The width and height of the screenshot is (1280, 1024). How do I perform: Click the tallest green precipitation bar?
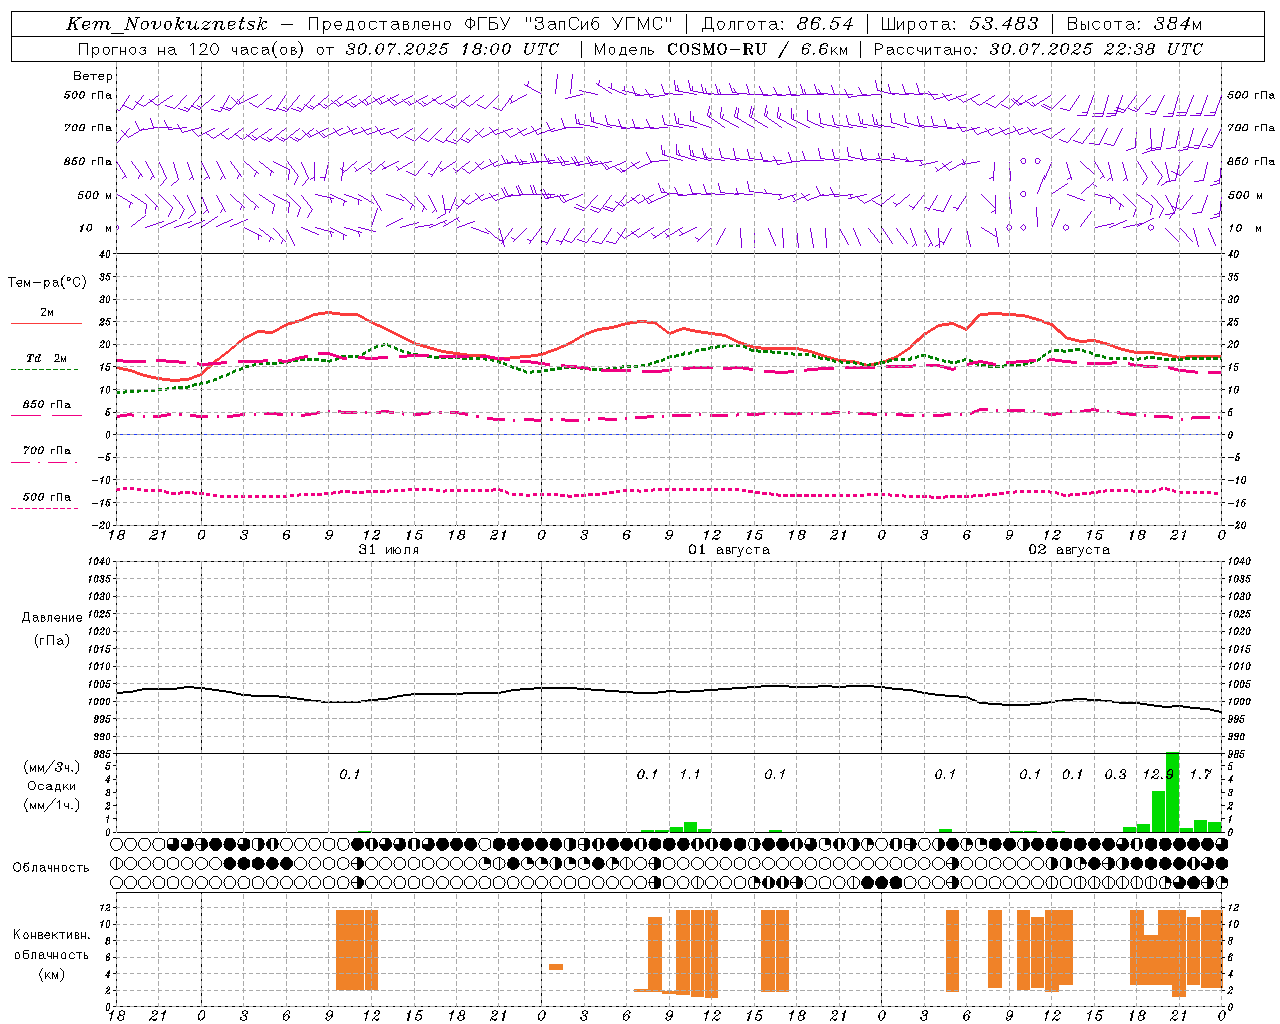[1172, 792]
